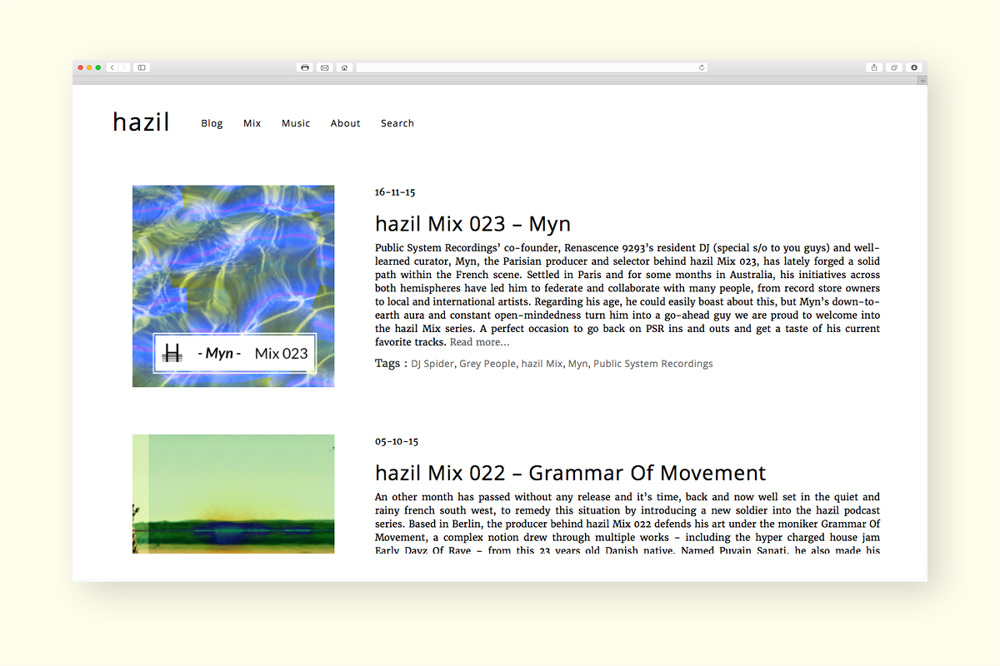
Task: Focus the browser address bar
Action: [x=530, y=68]
